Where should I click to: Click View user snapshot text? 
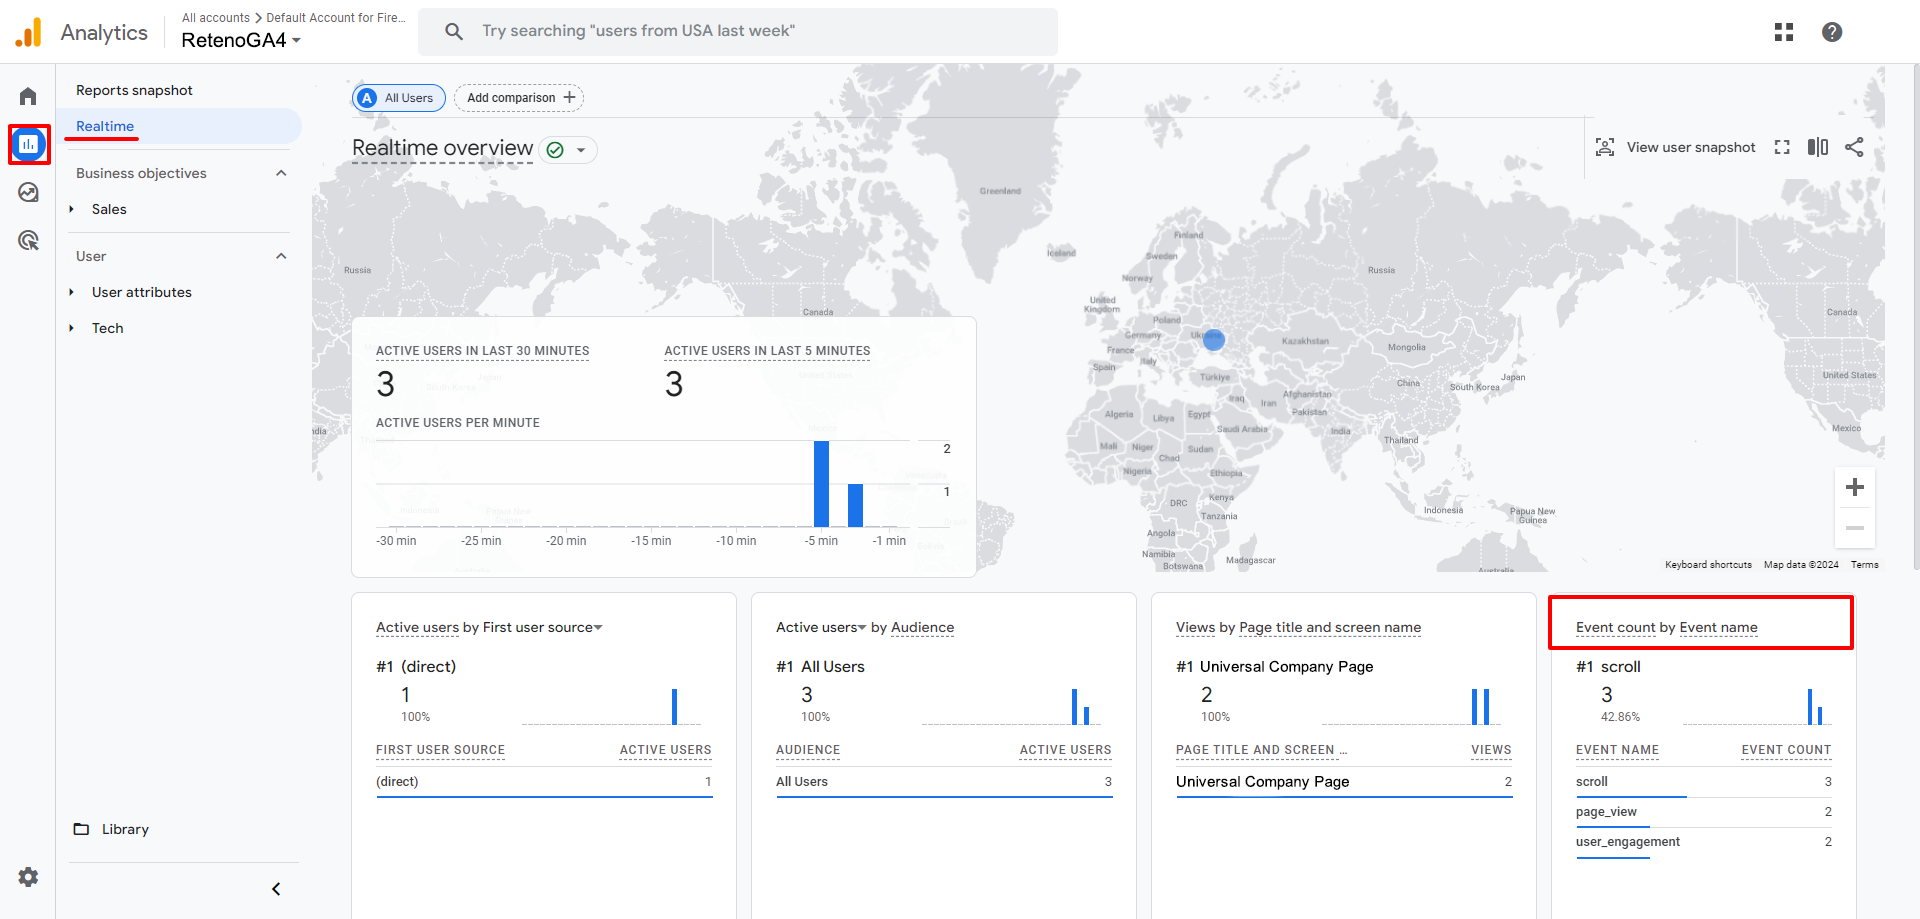(x=1691, y=147)
